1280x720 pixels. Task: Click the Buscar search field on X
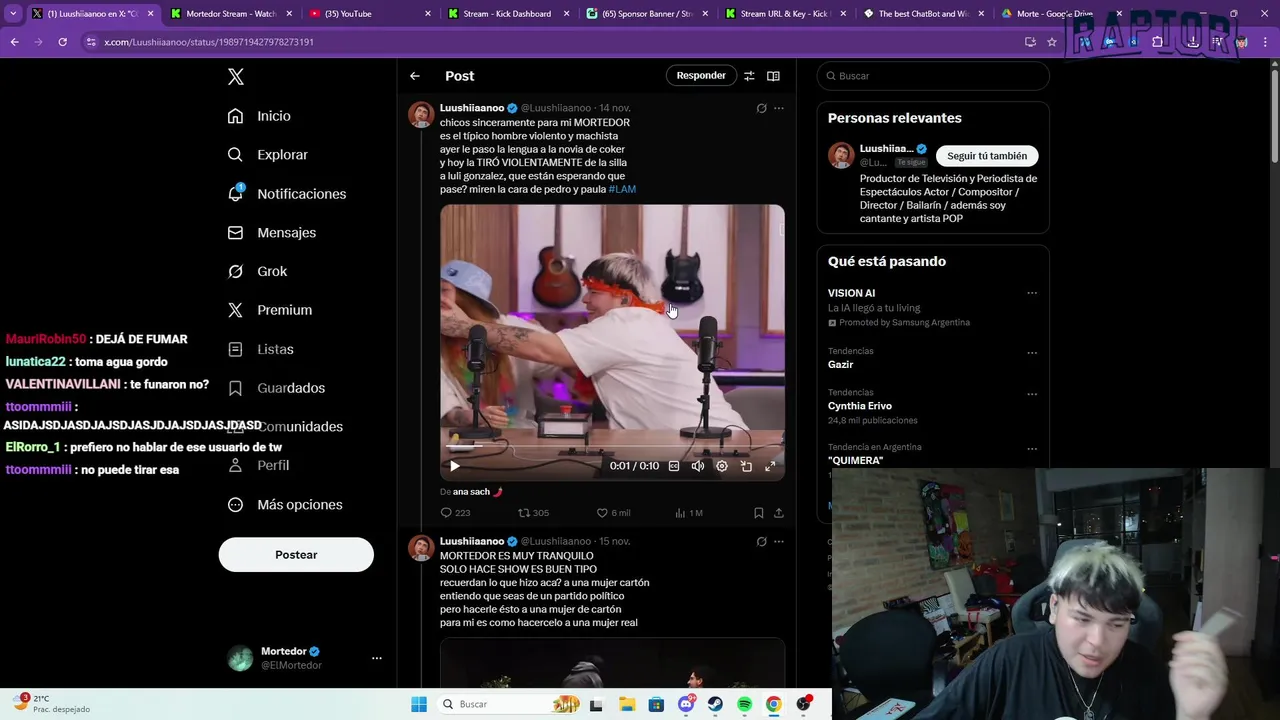[933, 76]
